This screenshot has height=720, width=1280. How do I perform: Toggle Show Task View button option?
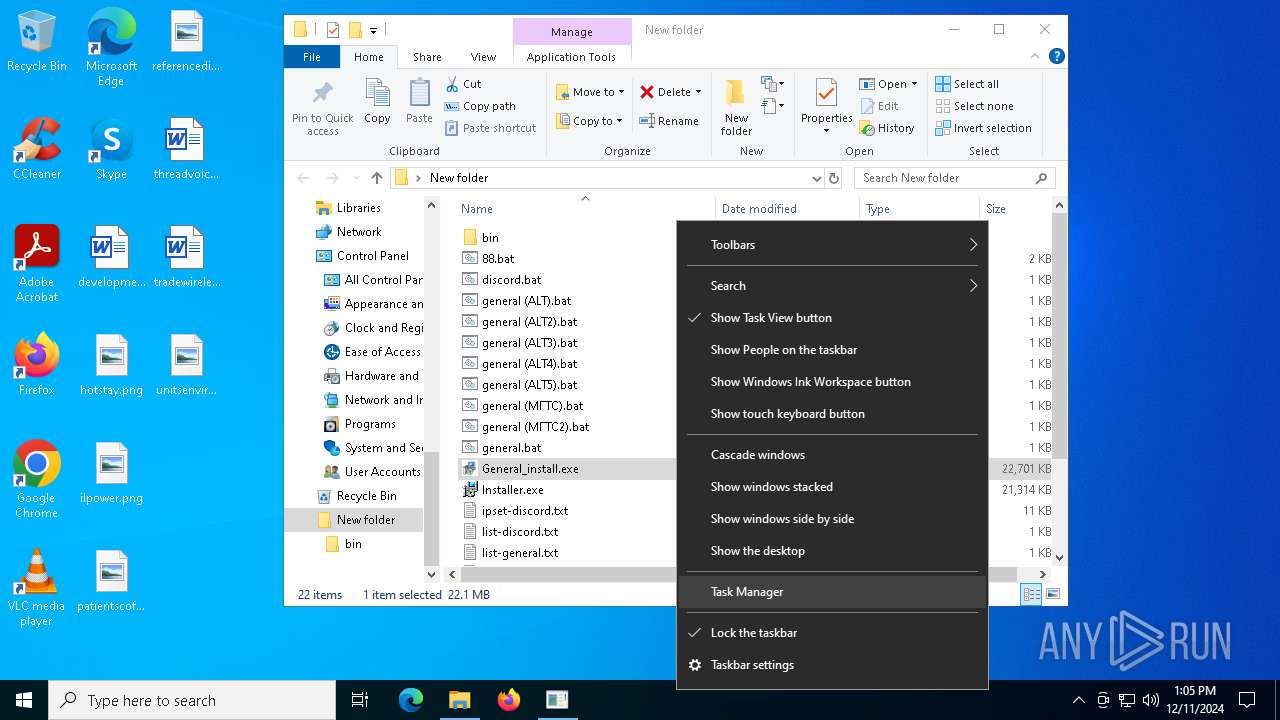tap(832, 318)
